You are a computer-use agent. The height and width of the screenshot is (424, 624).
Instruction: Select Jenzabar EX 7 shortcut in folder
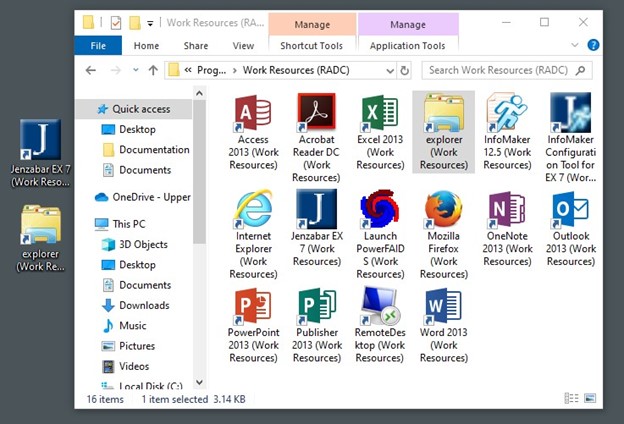317,228
